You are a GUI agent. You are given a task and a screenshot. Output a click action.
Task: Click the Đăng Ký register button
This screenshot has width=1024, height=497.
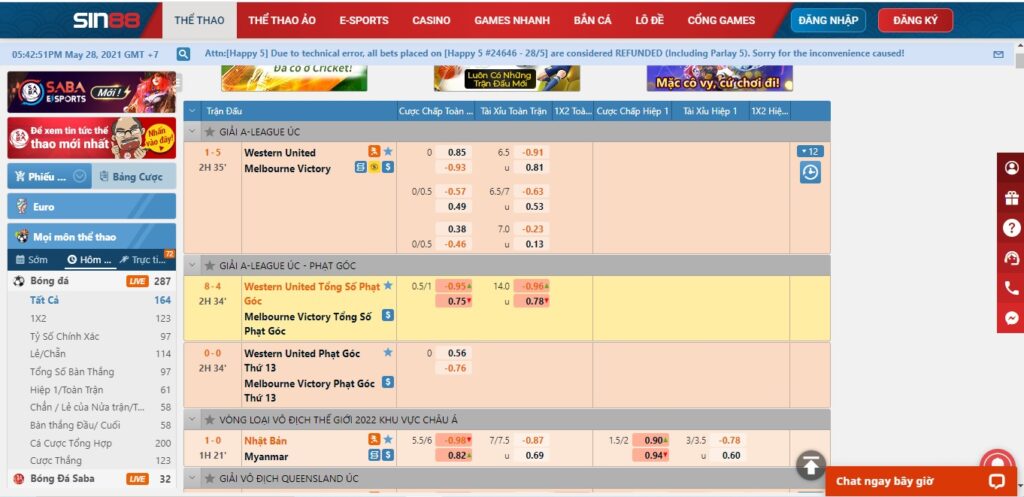(x=915, y=20)
